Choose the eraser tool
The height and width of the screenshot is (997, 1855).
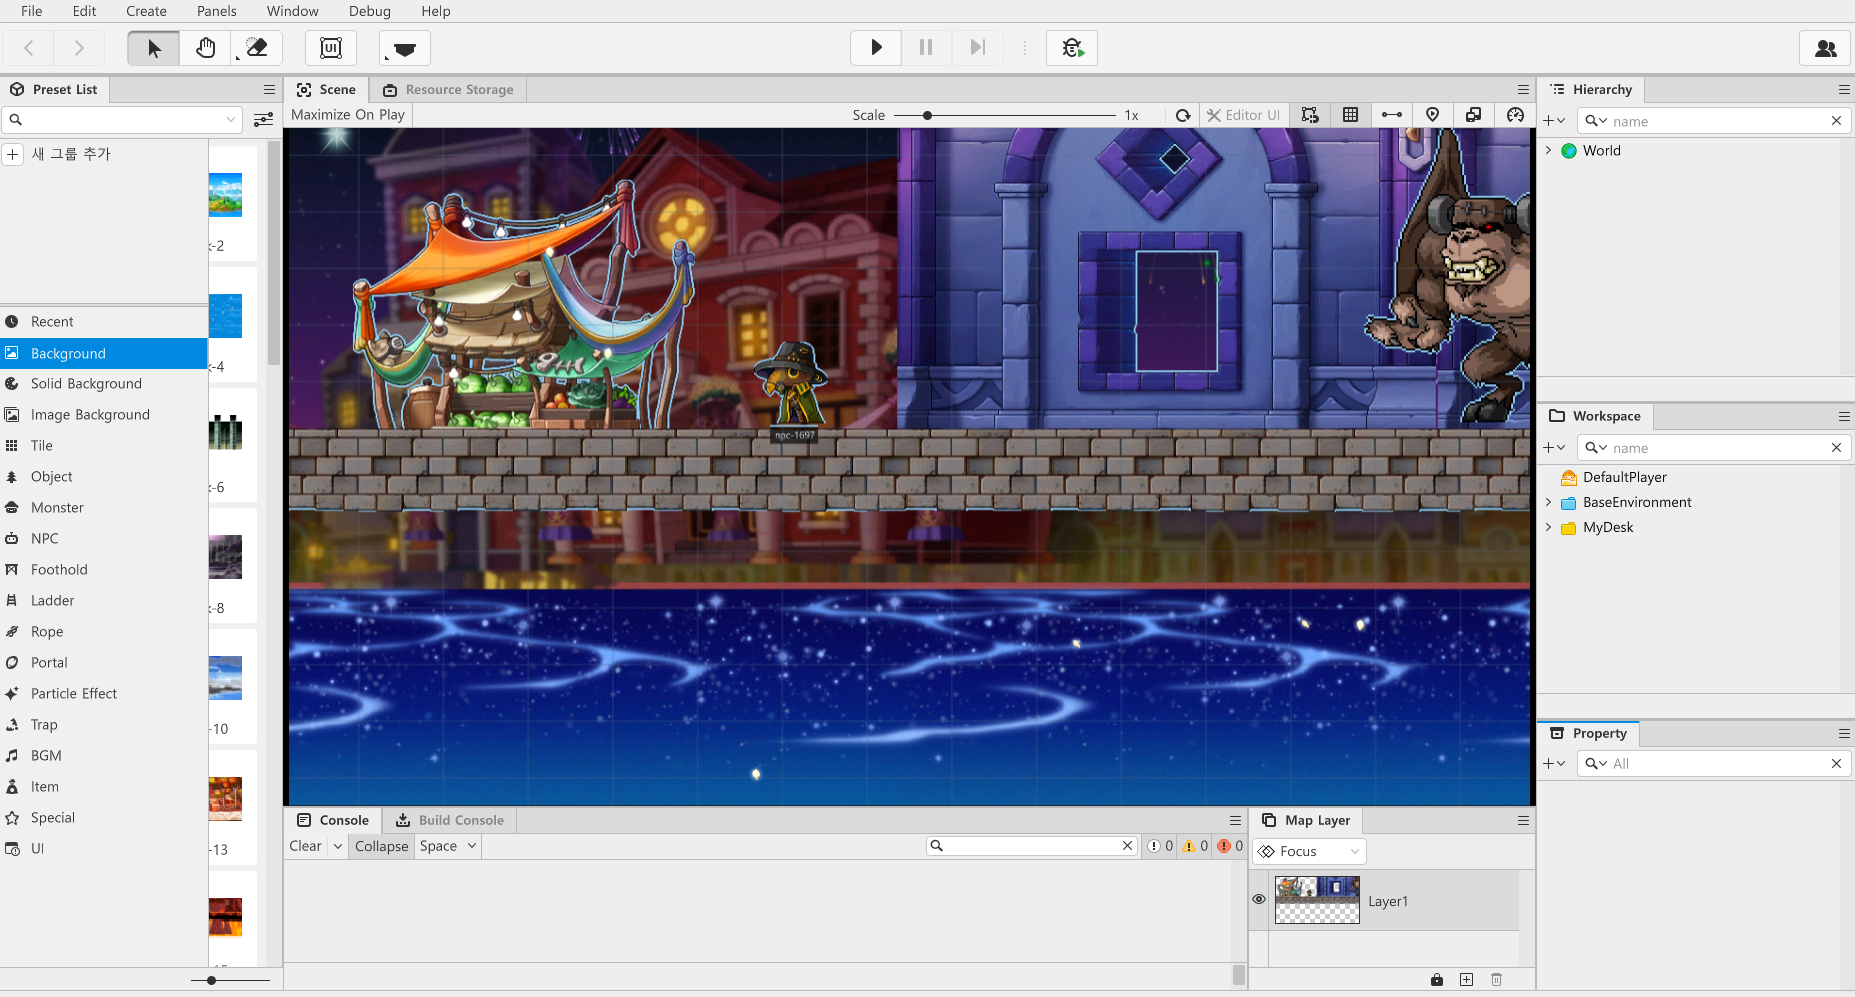point(257,48)
